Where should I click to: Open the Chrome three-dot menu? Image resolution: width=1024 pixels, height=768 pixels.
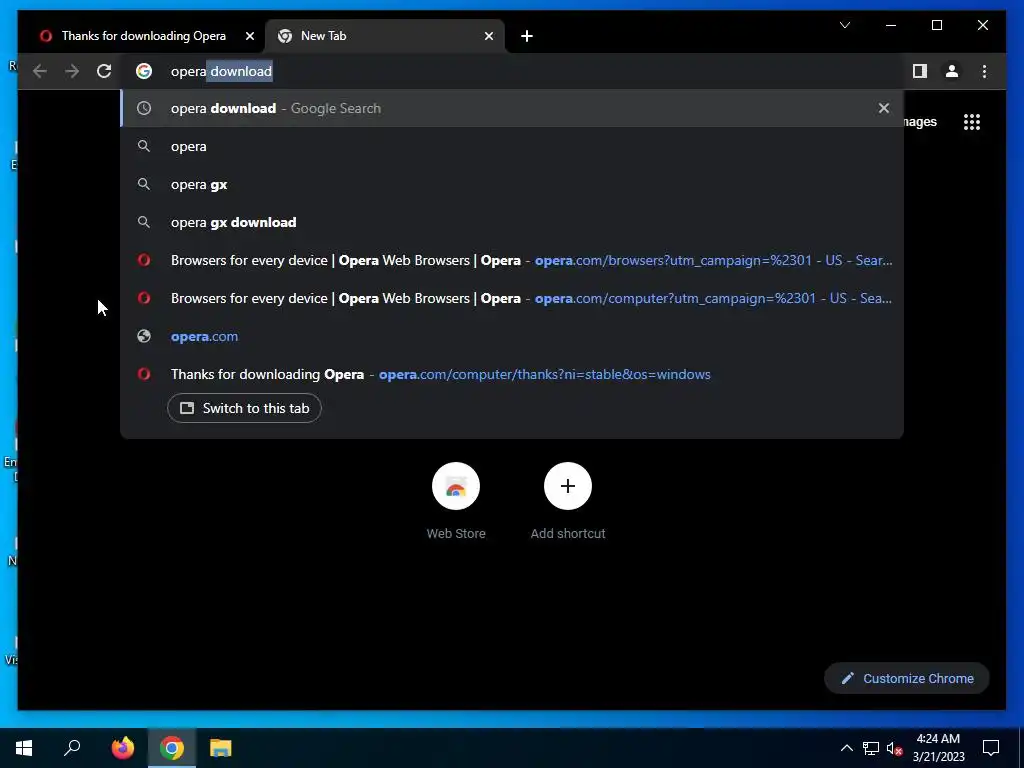[984, 71]
